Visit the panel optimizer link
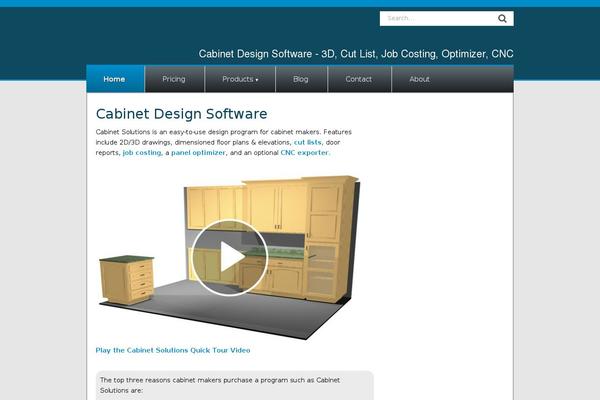The height and width of the screenshot is (400, 600). point(198,152)
